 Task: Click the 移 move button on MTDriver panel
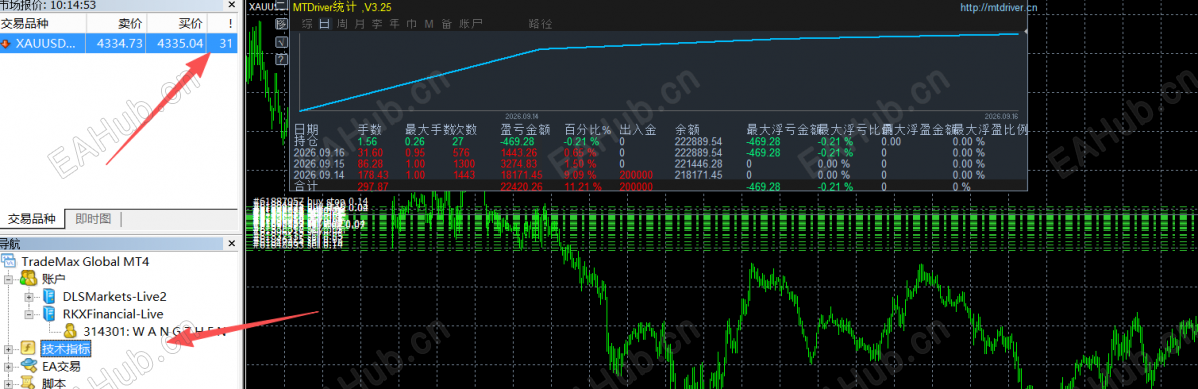click(x=281, y=24)
